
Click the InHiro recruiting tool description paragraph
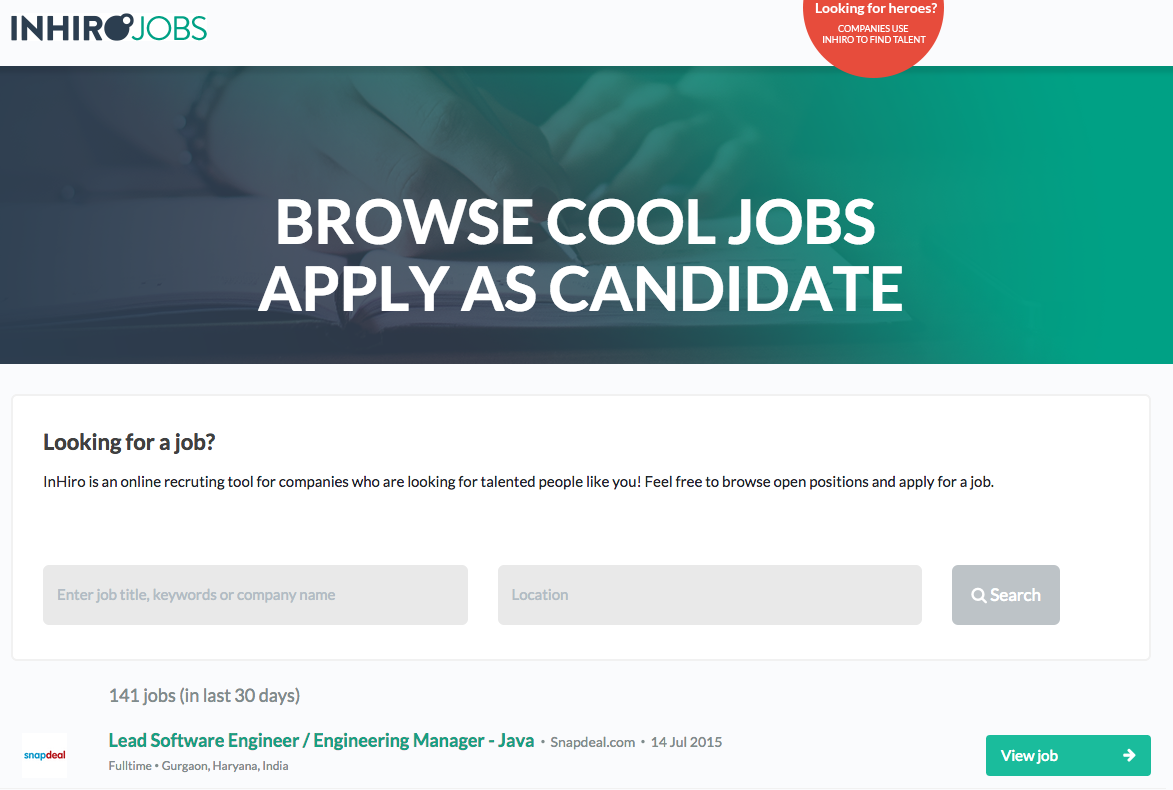(x=518, y=481)
